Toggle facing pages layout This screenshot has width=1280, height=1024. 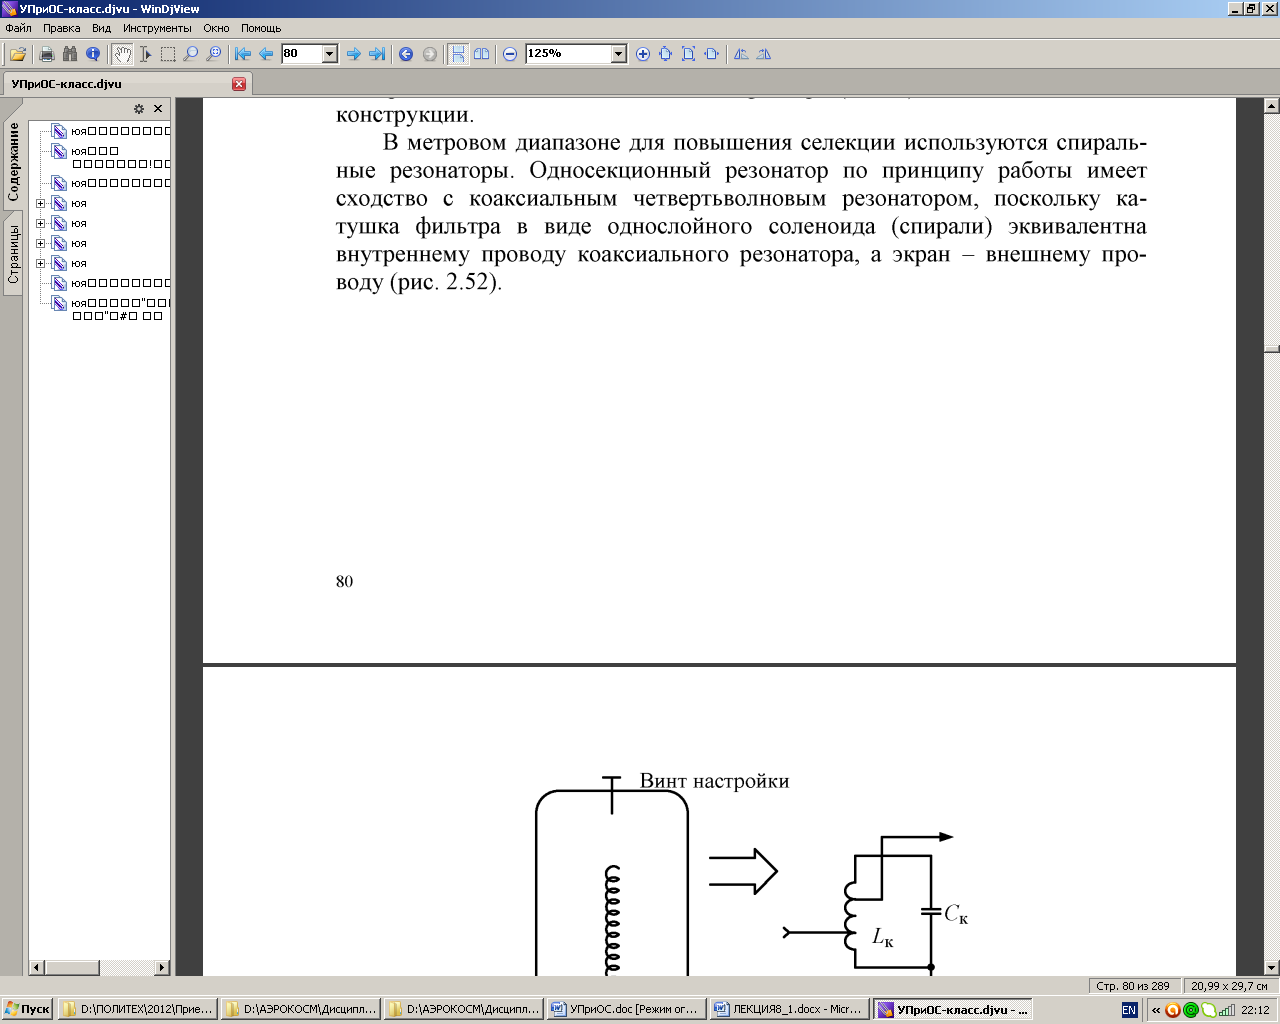pyautogui.click(x=482, y=54)
